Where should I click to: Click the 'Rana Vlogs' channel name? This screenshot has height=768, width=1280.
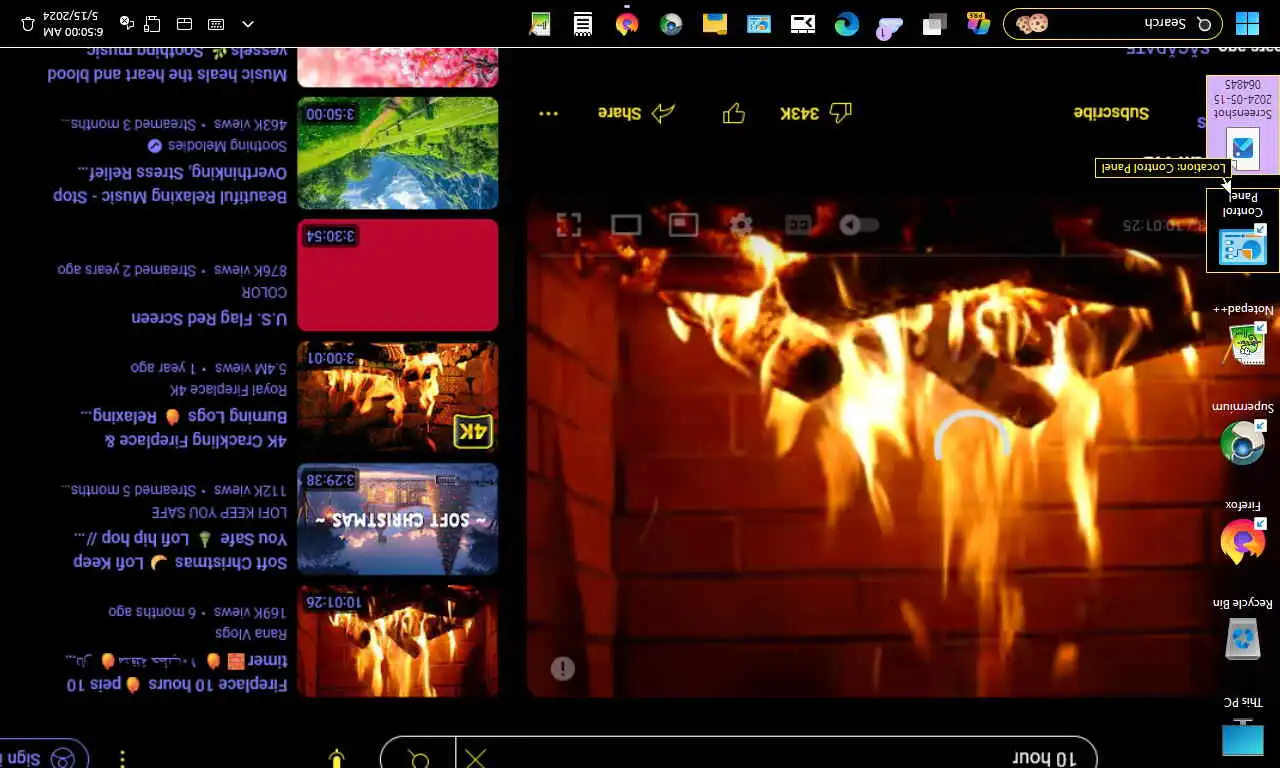click(x=251, y=633)
